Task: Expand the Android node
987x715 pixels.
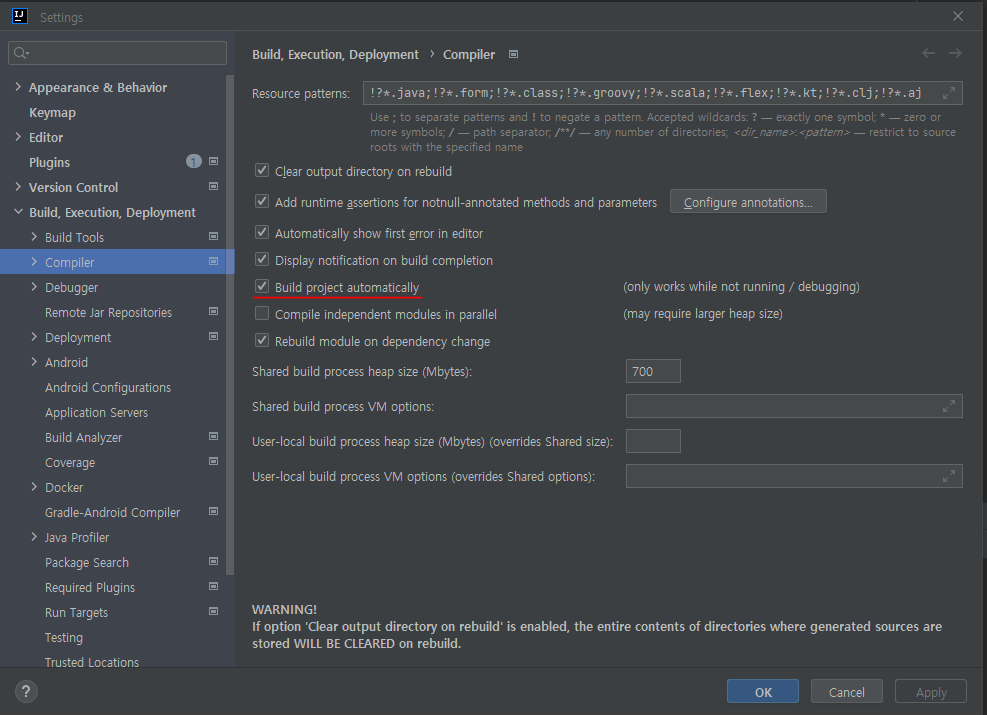Action: pos(34,362)
